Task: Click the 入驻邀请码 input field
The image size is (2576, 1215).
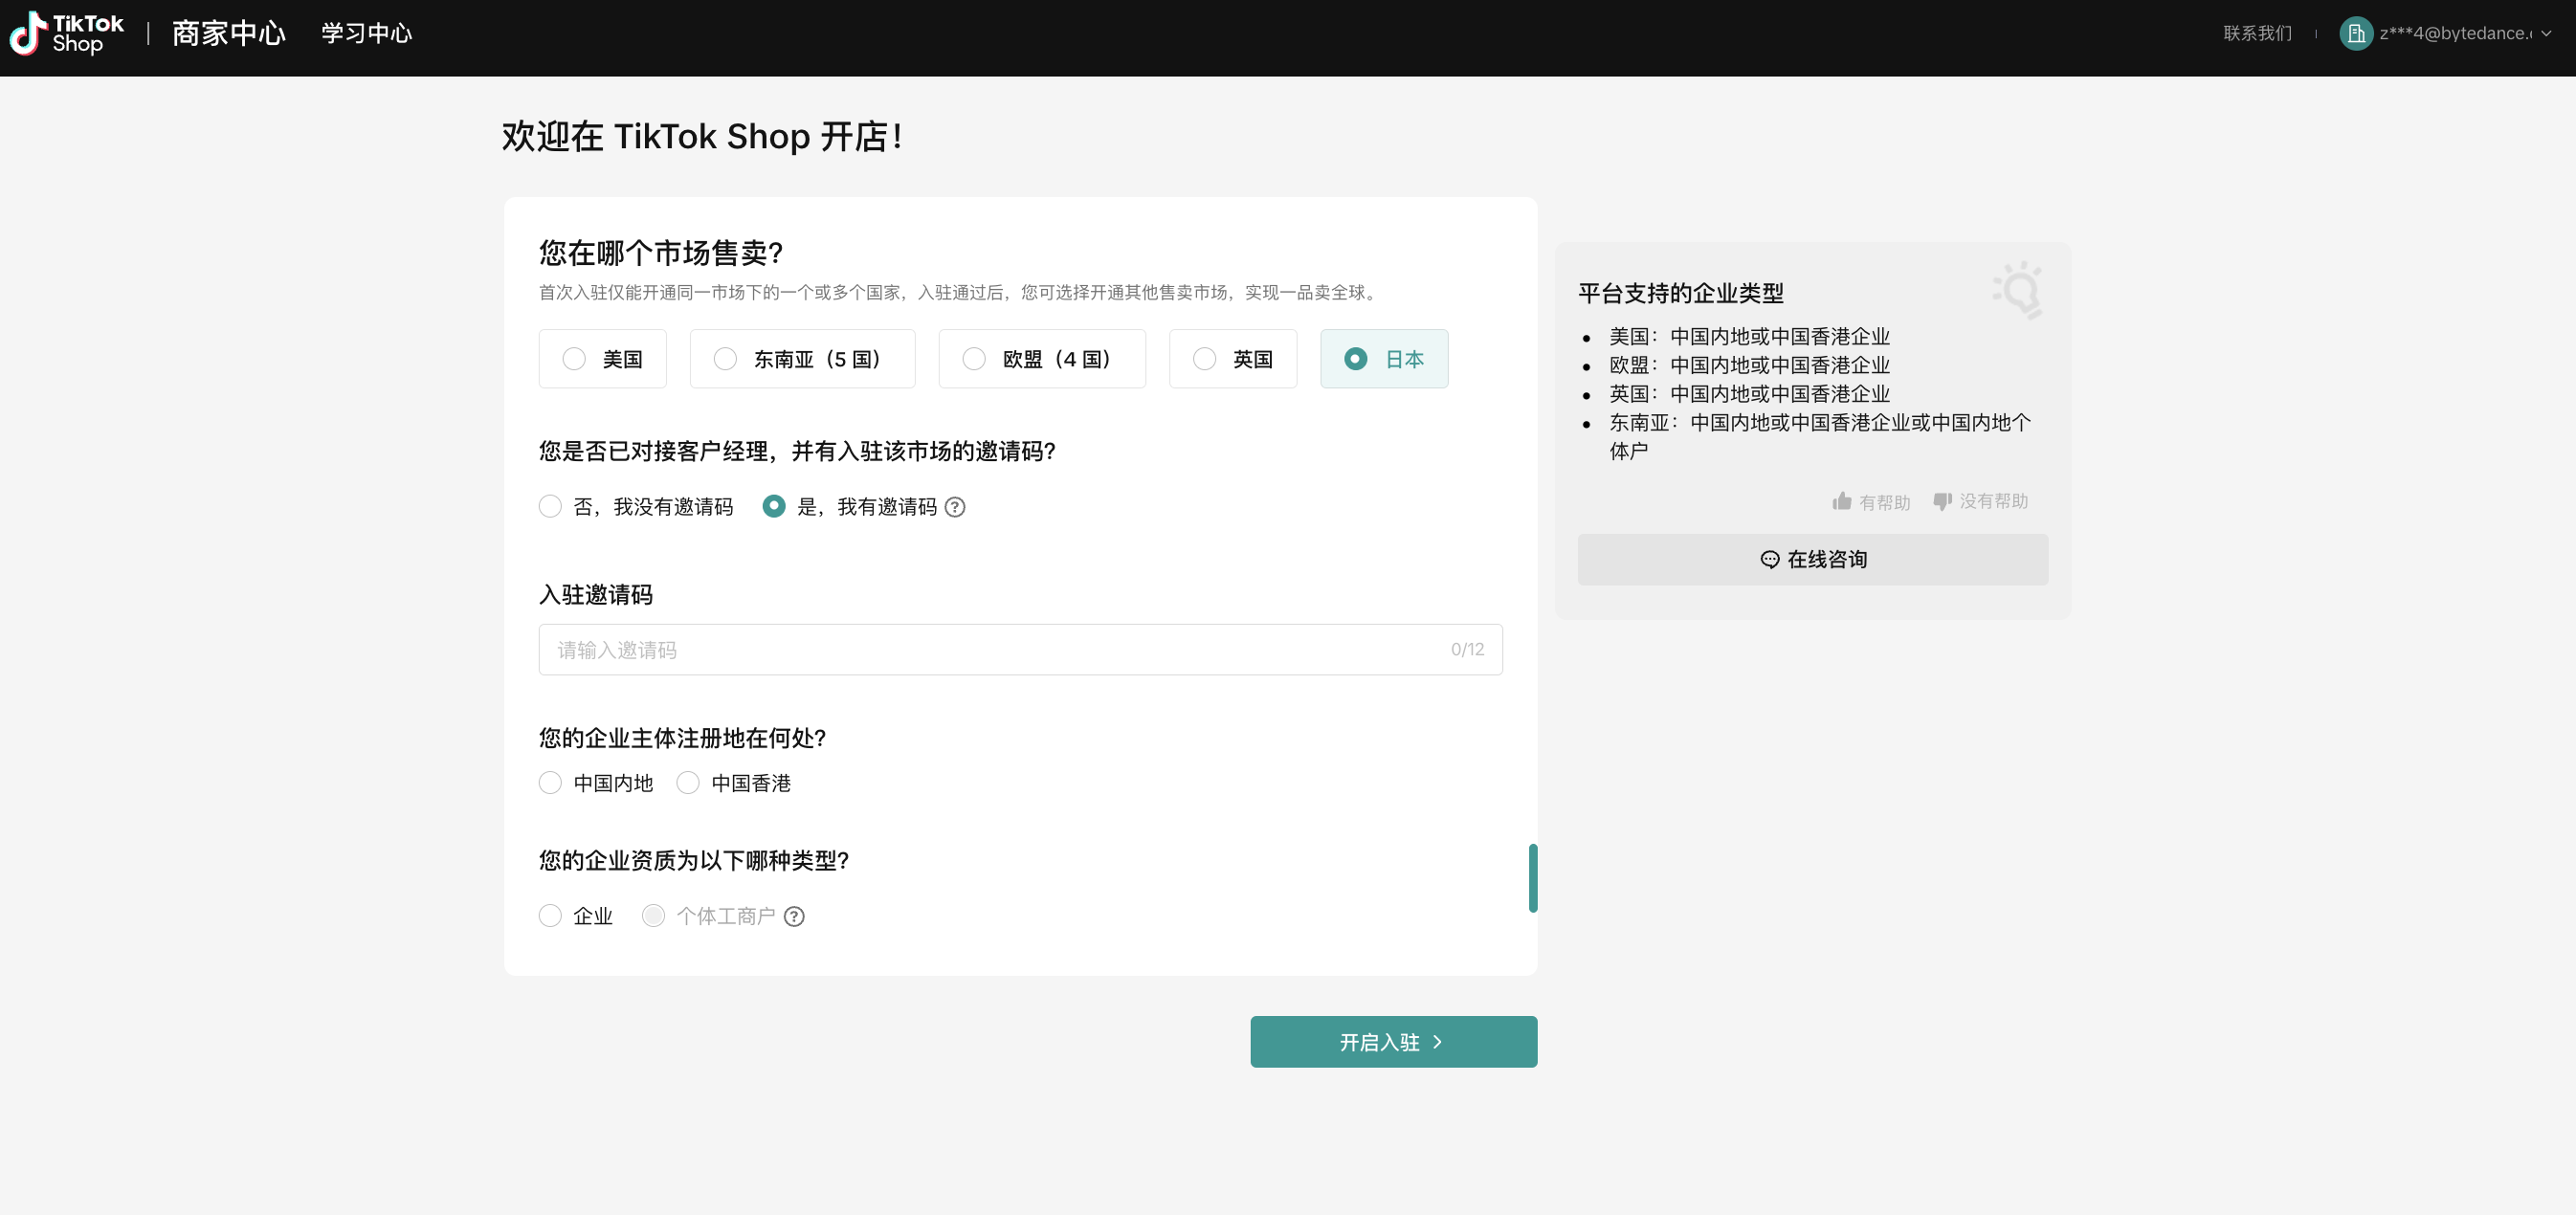Action: point(1000,650)
